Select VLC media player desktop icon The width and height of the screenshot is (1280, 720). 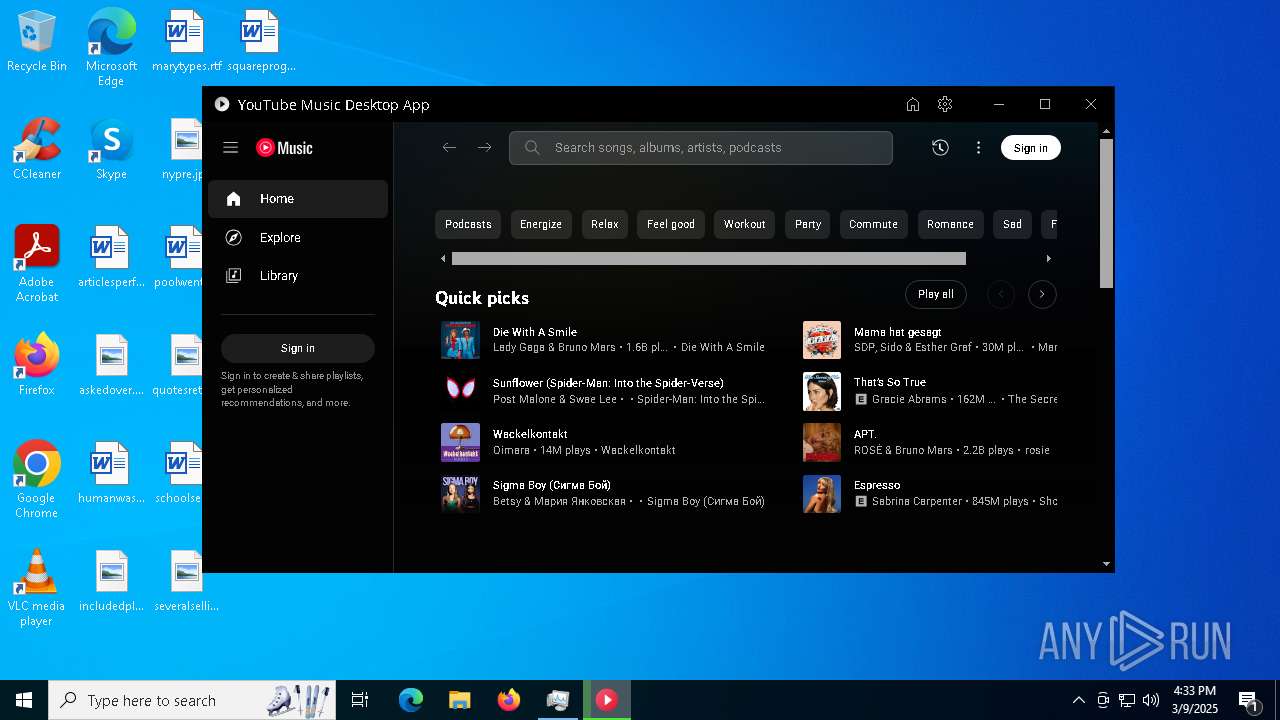tap(37, 588)
